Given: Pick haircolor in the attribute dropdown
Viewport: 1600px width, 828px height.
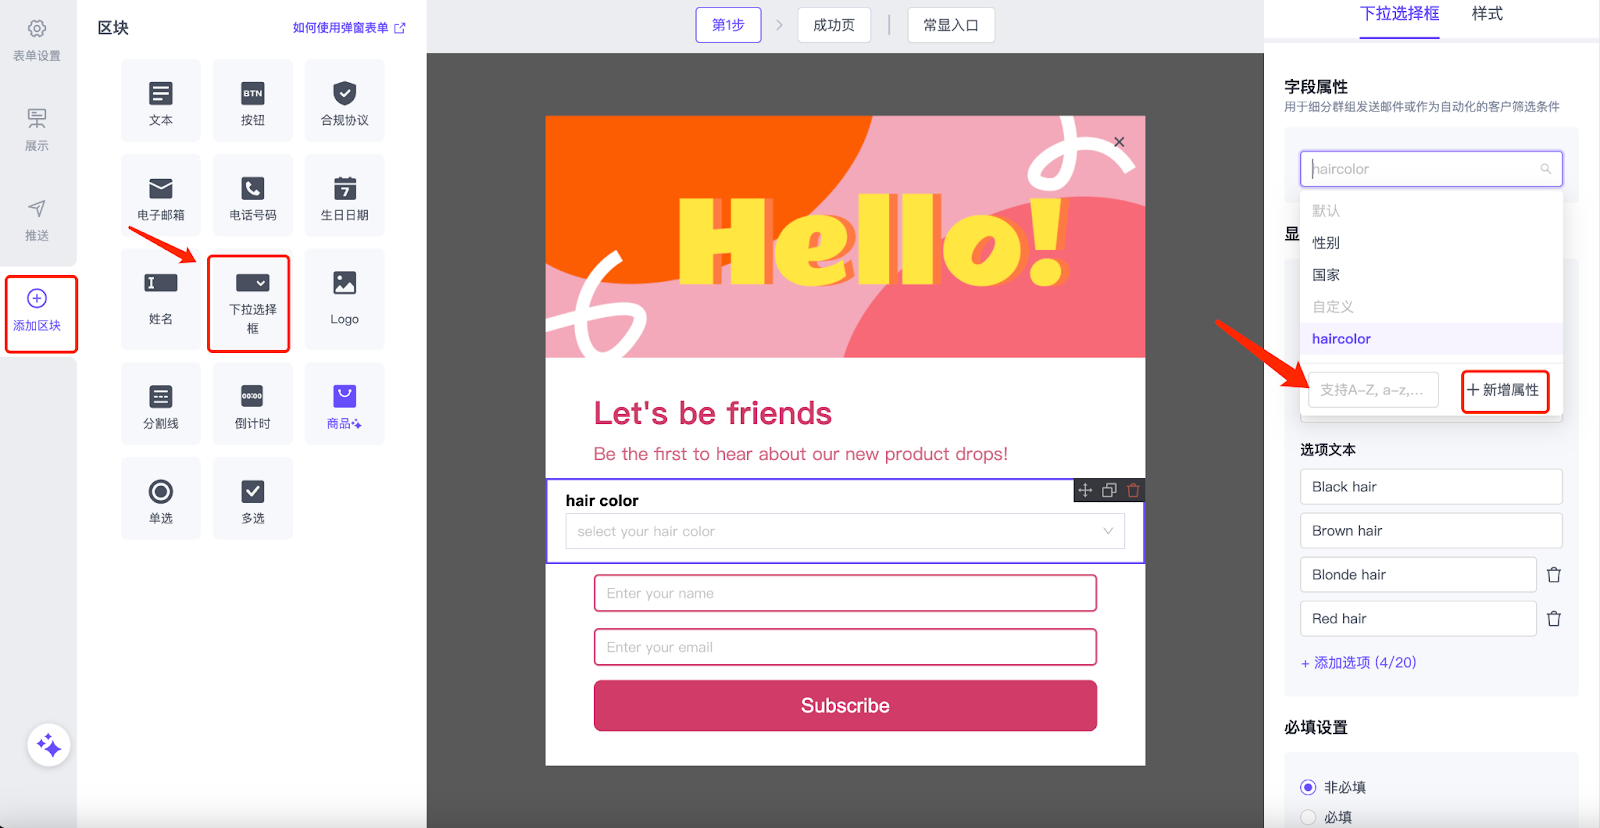Looking at the screenshot, I should point(1341,339).
